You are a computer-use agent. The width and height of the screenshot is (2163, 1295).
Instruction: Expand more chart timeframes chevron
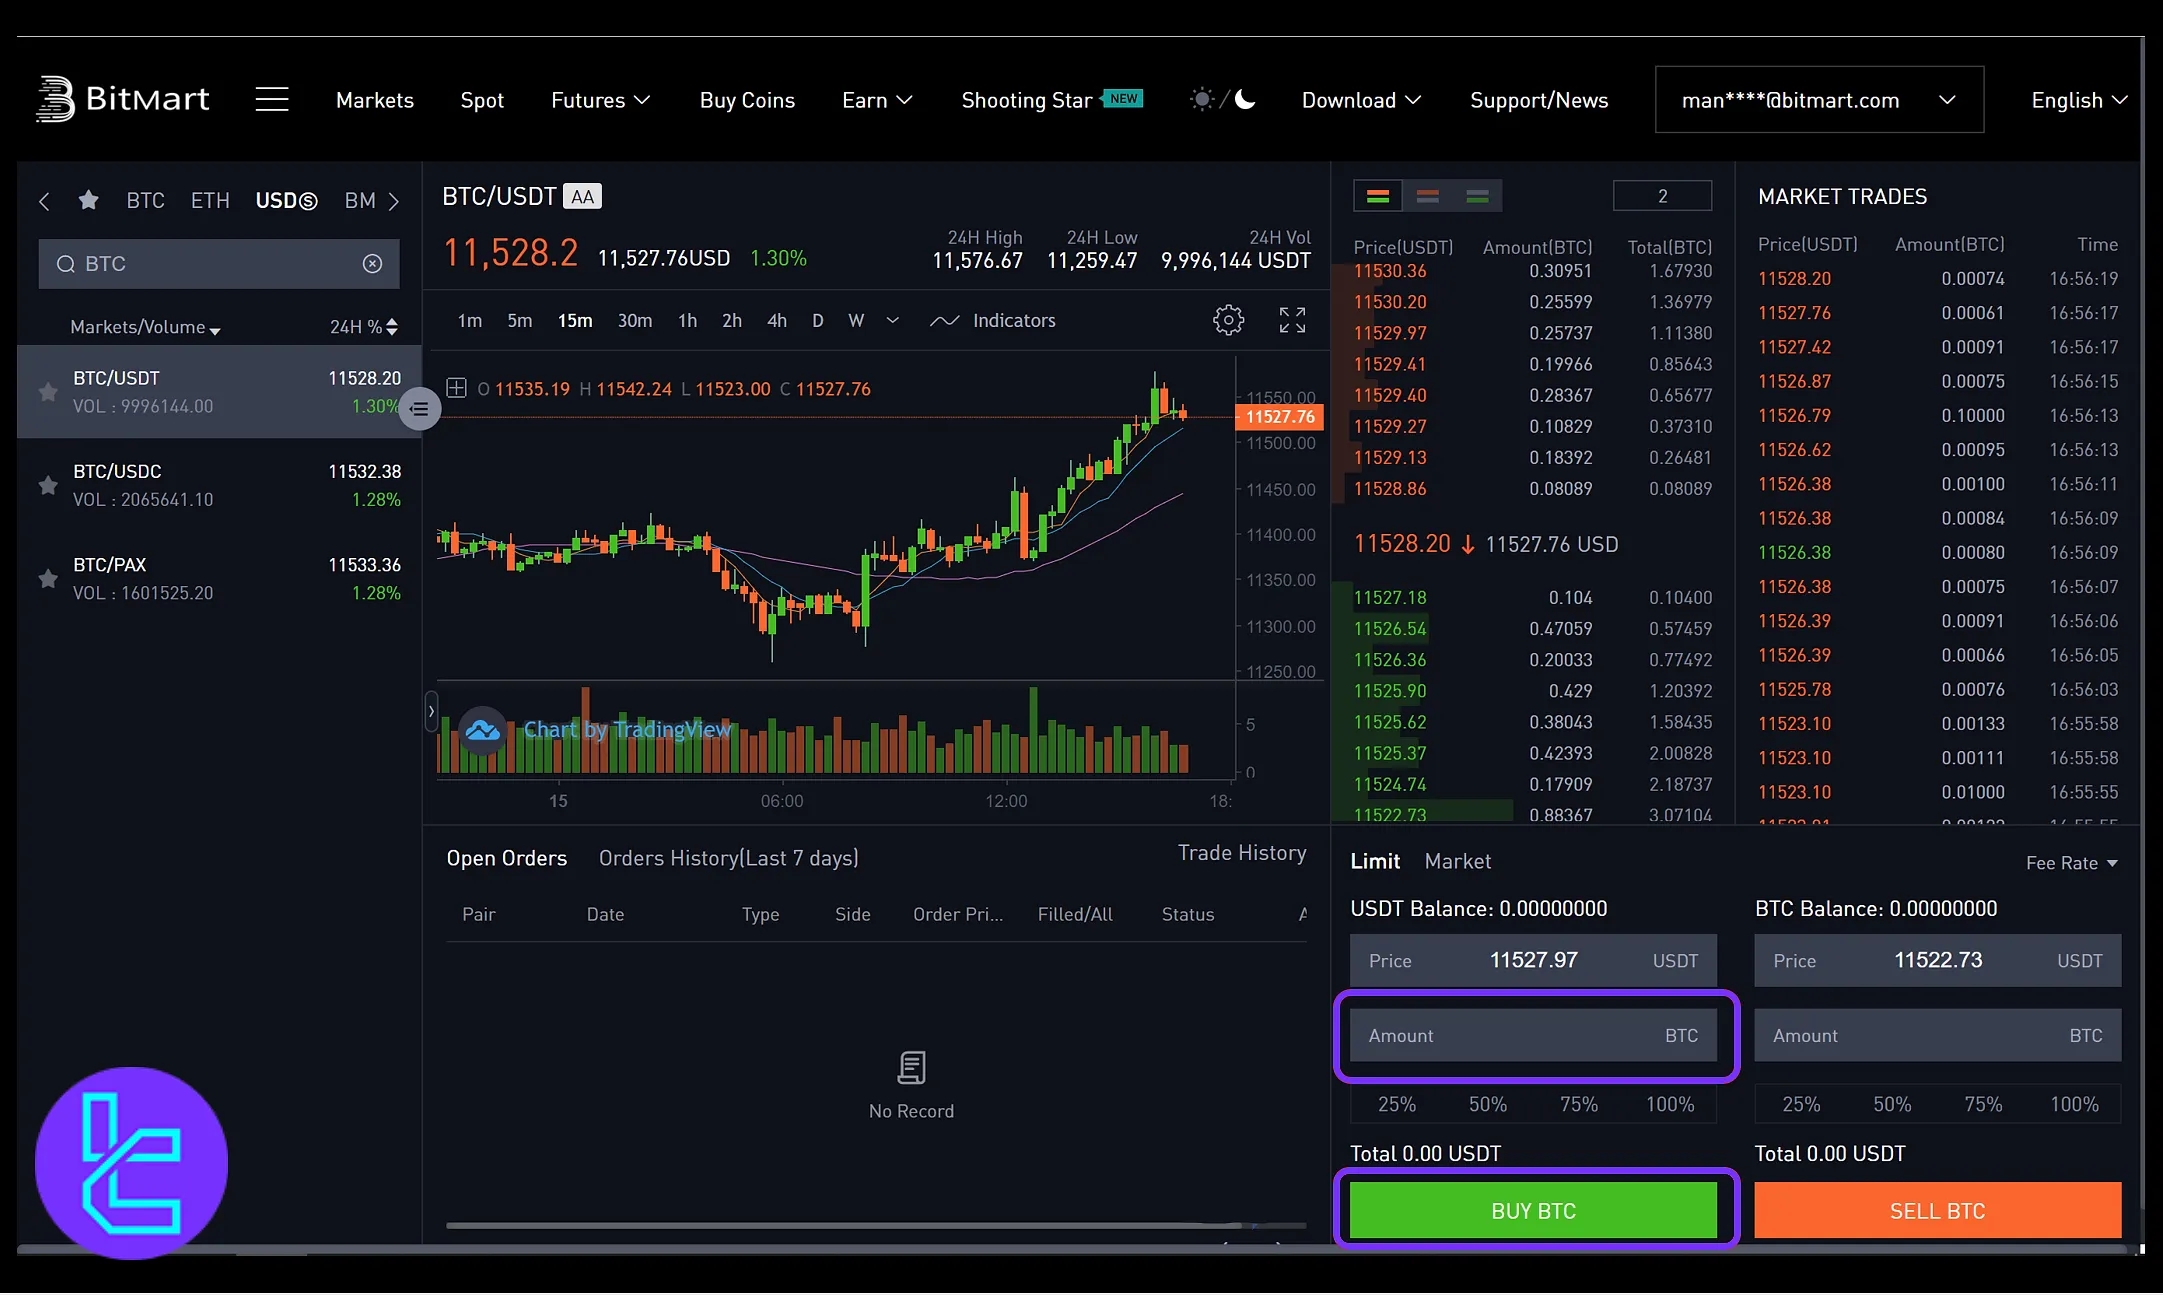893,320
